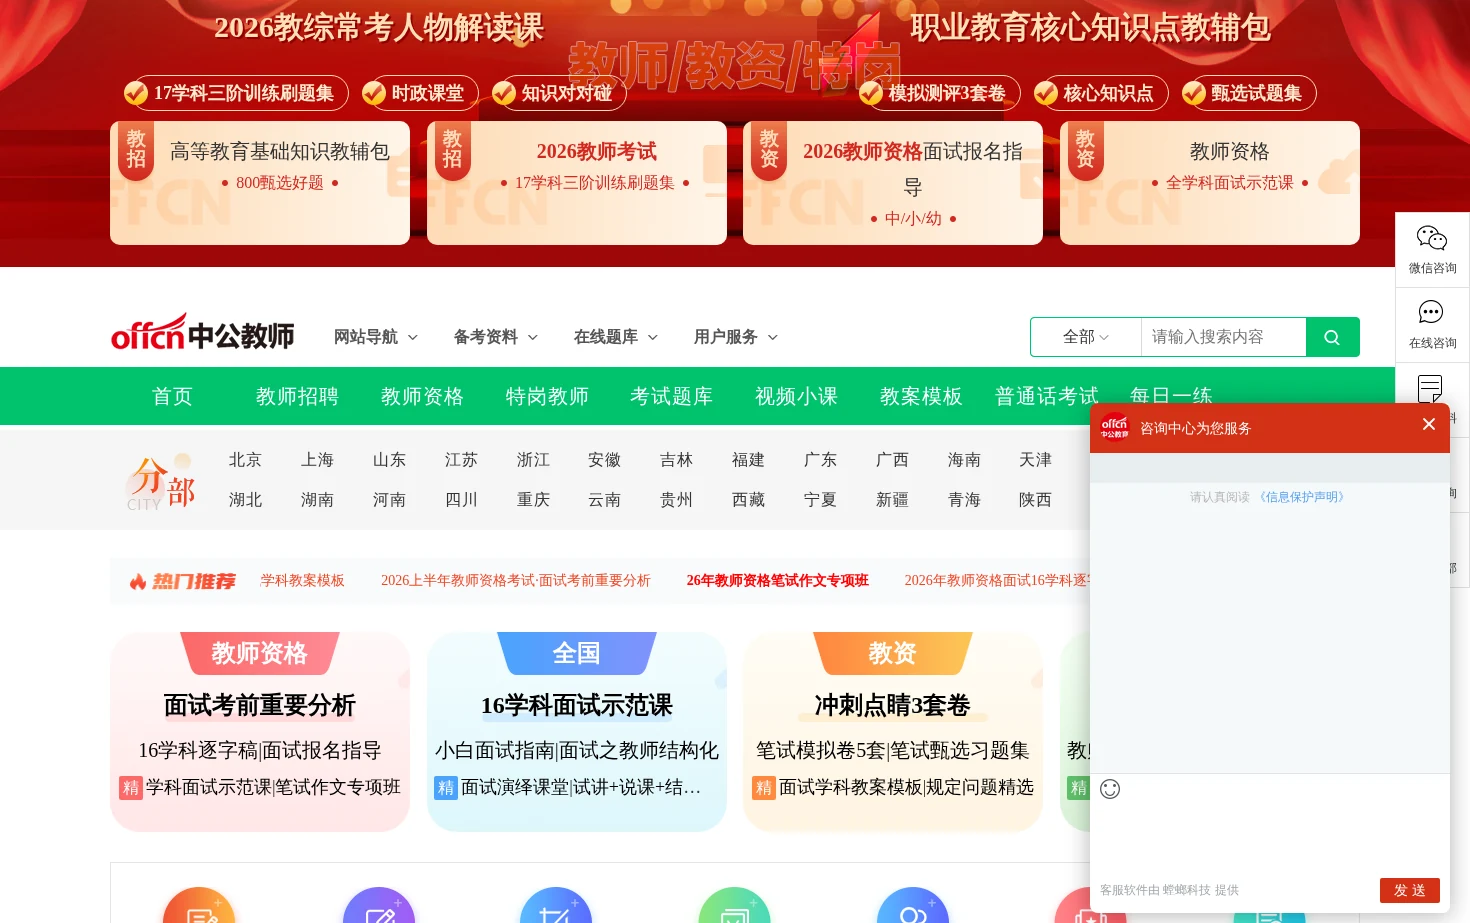The width and height of the screenshot is (1470, 923).
Task: Open the 教师资格 tab
Action: [x=422, y=396]
